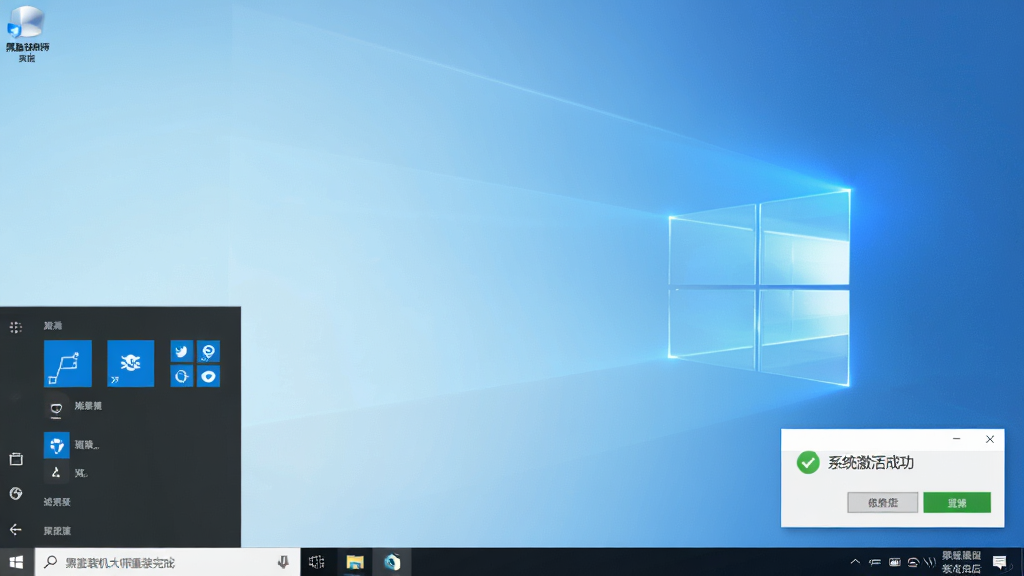Click the green button in the 系统激活成功 dialog
Viewport: 1024px width, 576px height.
coord(957,502)
